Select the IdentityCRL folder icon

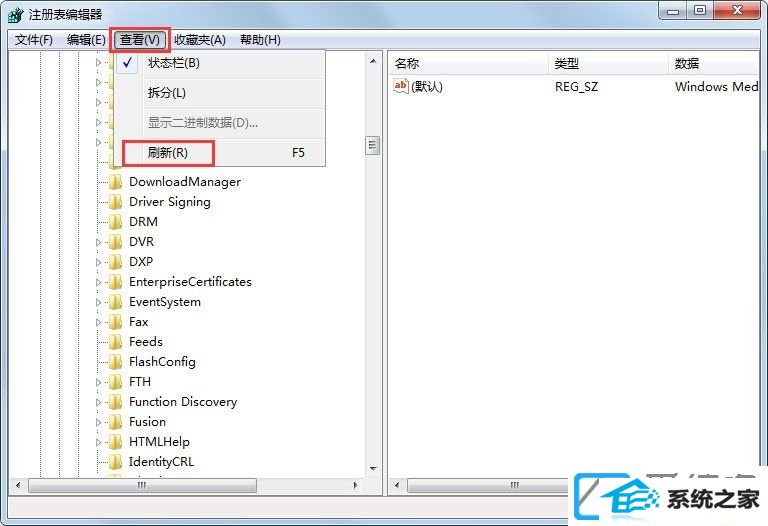pos(115,461)
